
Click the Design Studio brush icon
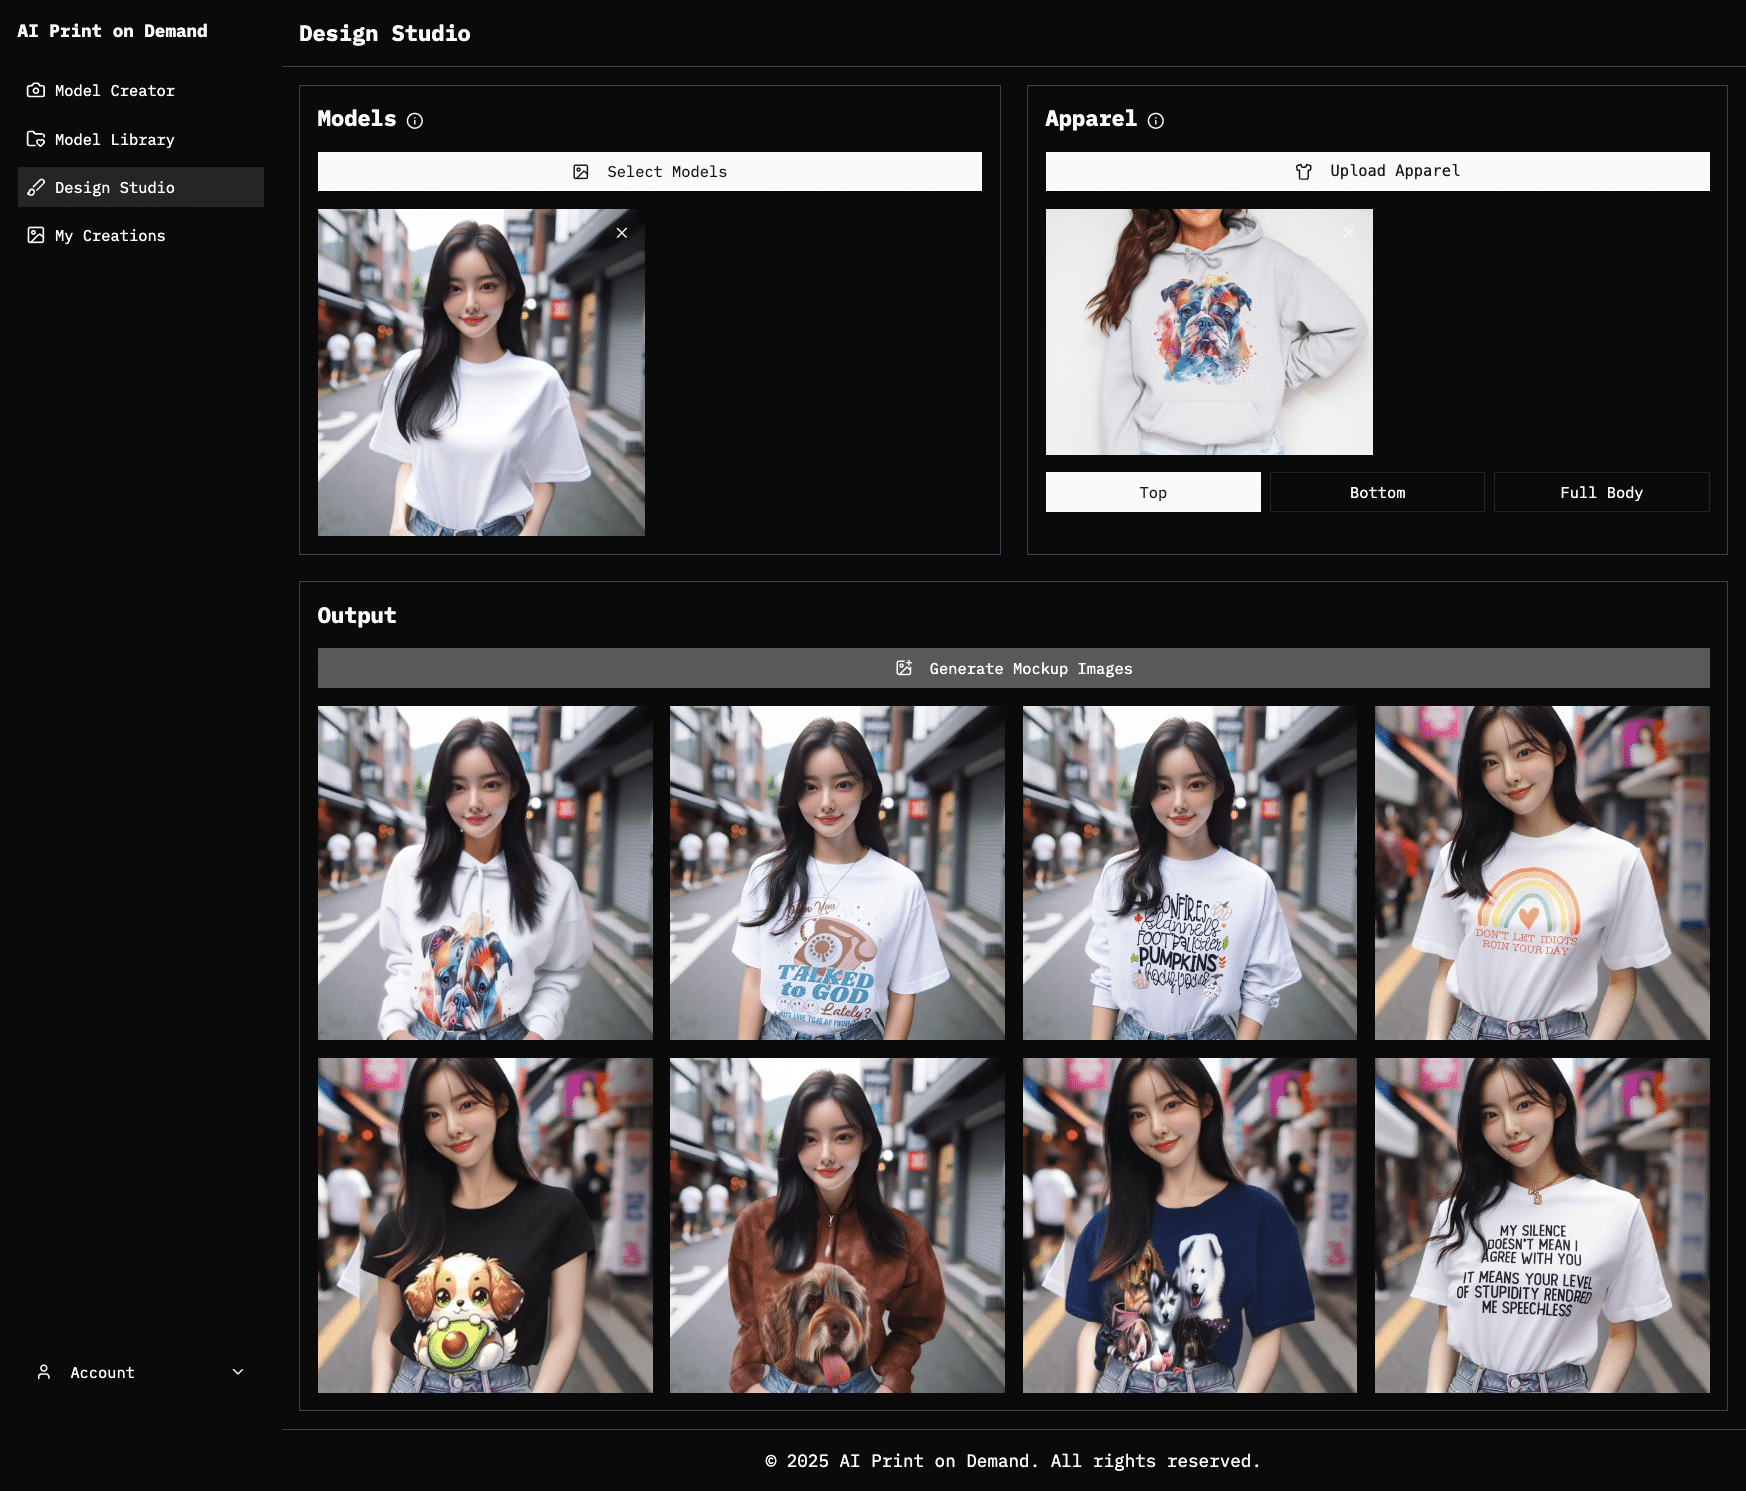[x=36, y=187]
